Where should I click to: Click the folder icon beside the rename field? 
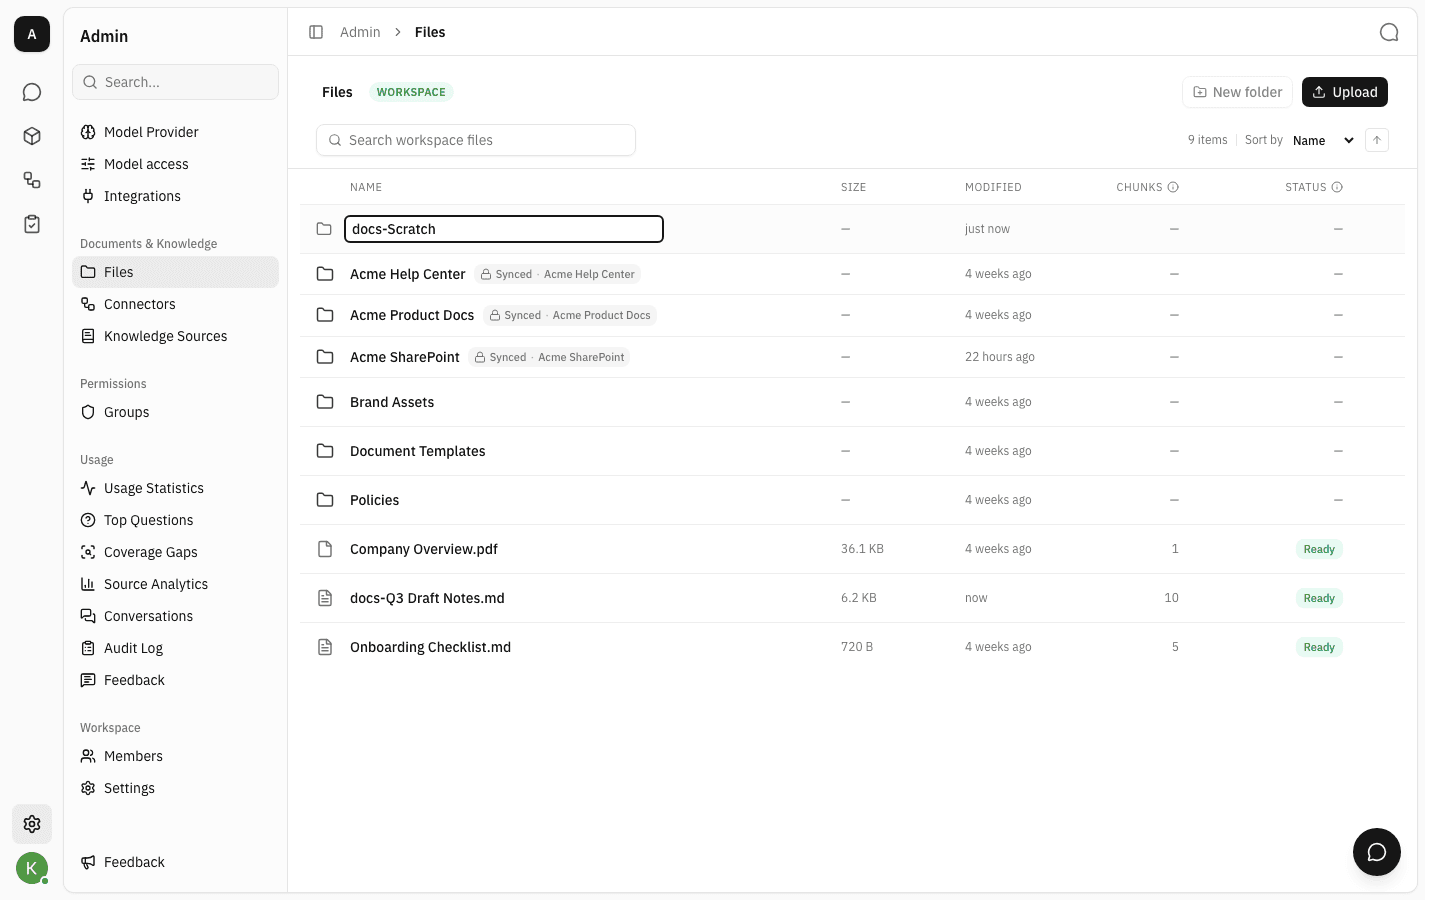(324, 229)
